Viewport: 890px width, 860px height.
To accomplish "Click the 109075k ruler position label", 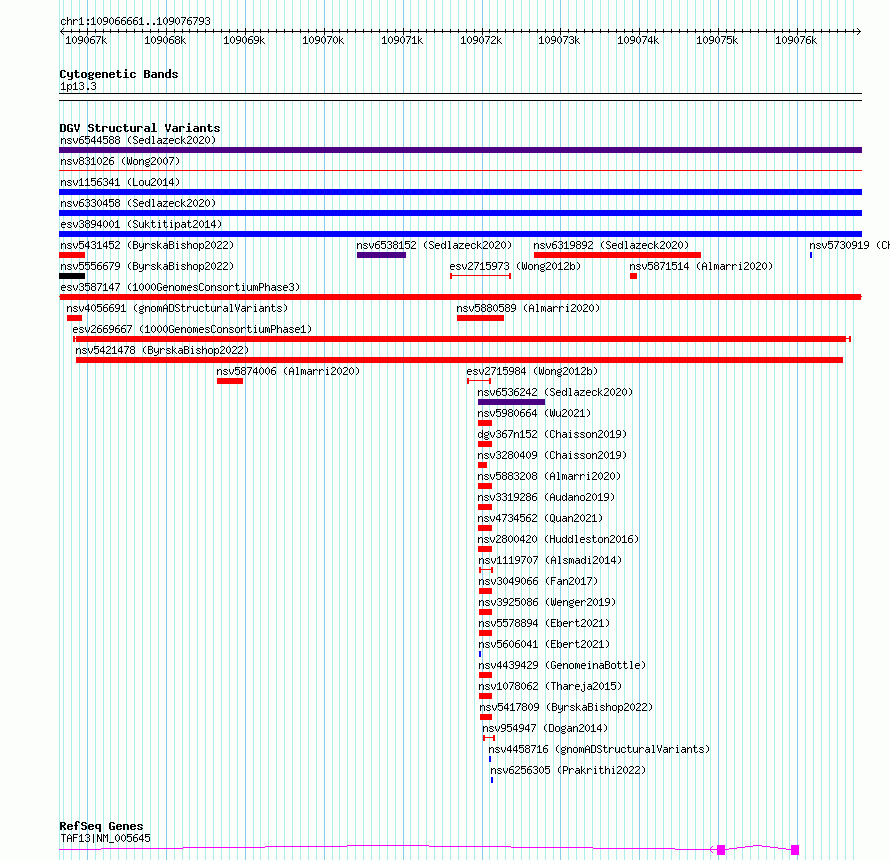I will point(717,41).
